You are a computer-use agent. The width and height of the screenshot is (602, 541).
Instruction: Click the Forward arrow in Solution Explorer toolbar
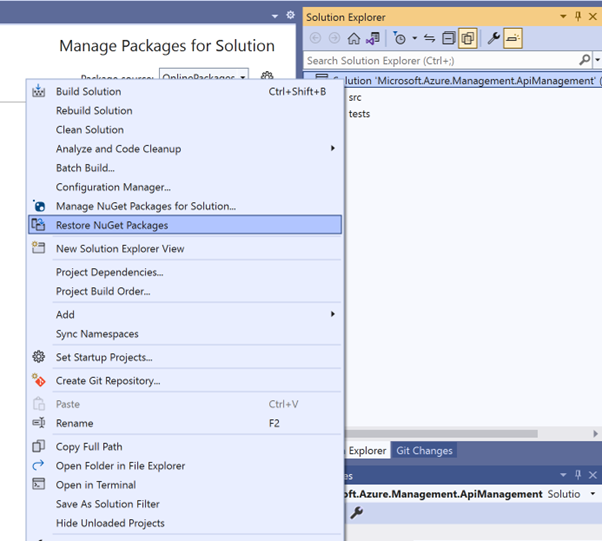pyautogui.click(x=334, y=38)
